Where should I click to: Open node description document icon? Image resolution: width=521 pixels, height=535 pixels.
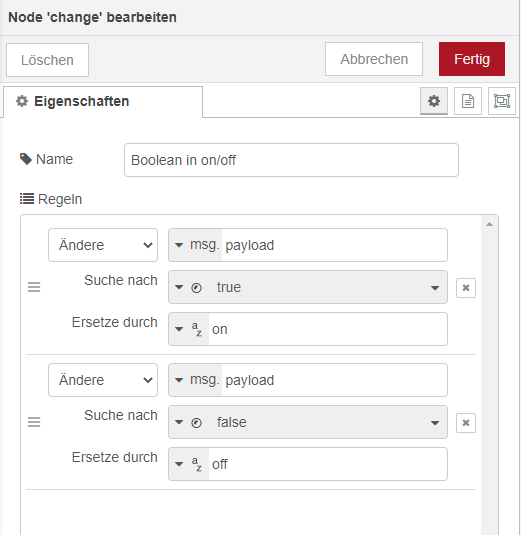(468, 101)
